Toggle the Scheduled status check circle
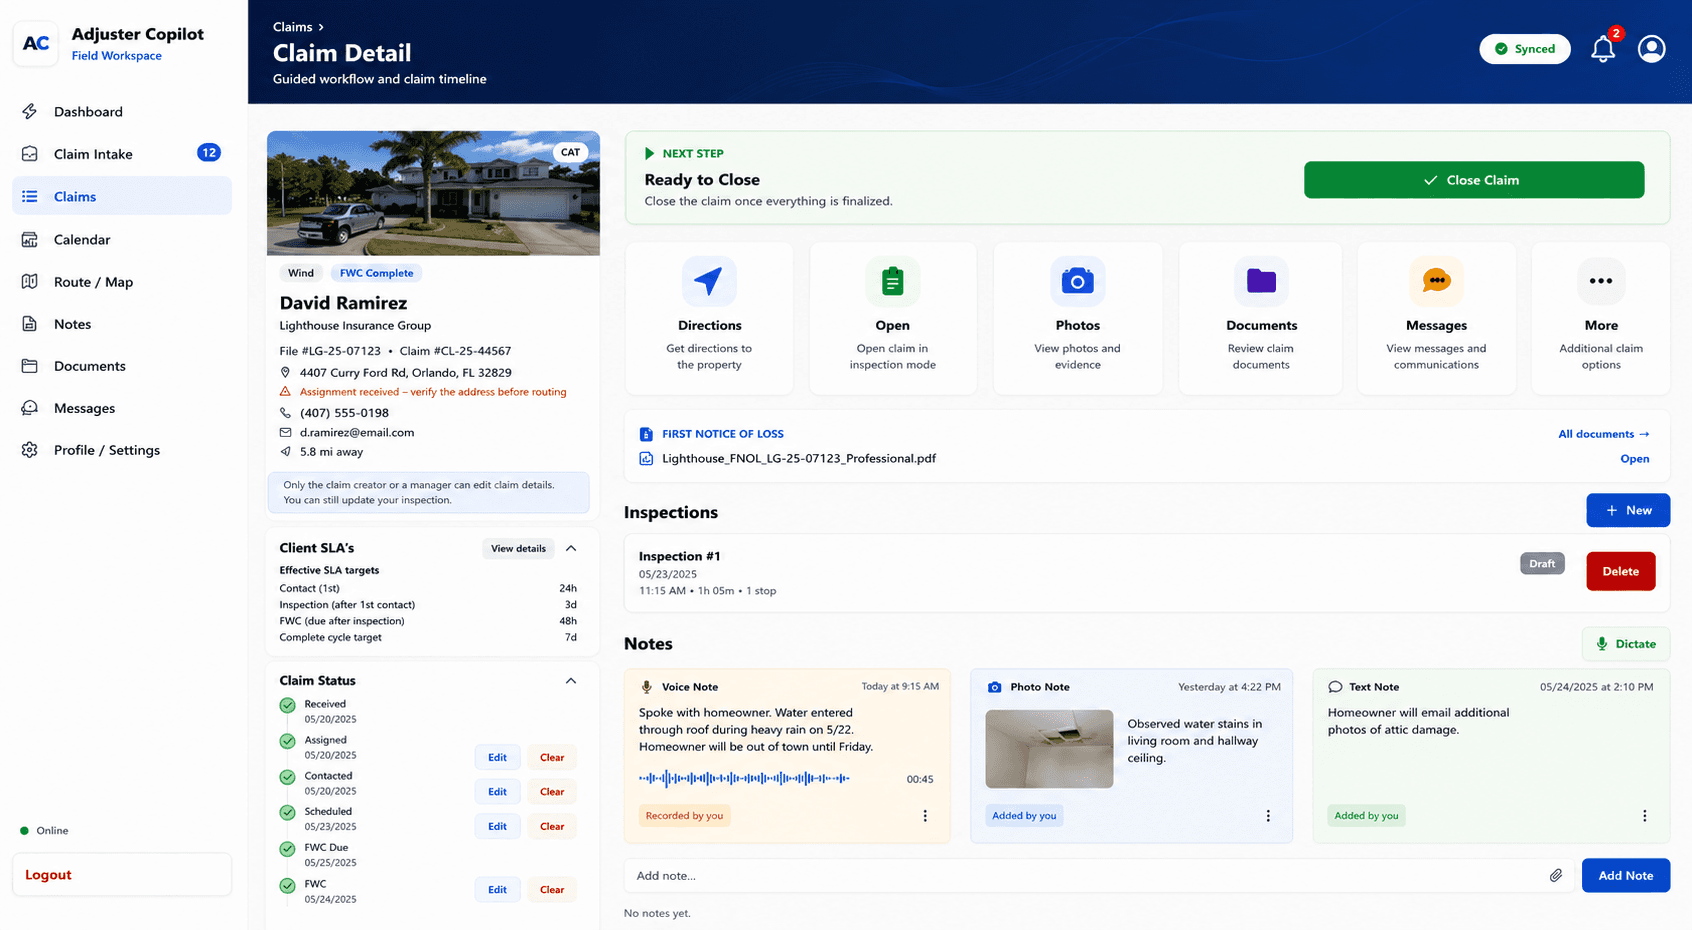Viewport: 1692px width, 930px height. pyautogui.click(x=288, y=813)
